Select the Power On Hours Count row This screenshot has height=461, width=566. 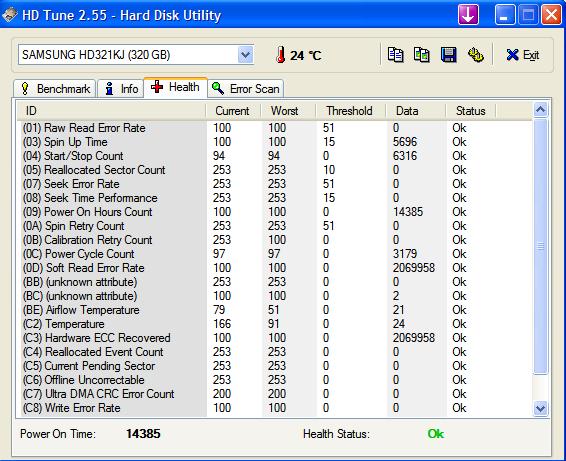[x=277, y=212]
